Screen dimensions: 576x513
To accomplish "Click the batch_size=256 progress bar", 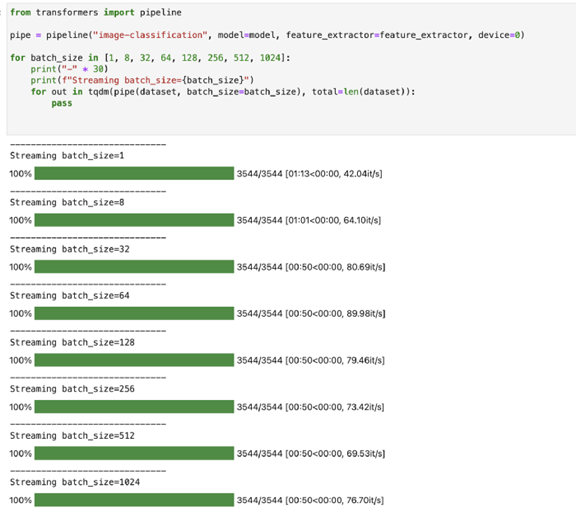I will 134,407.
